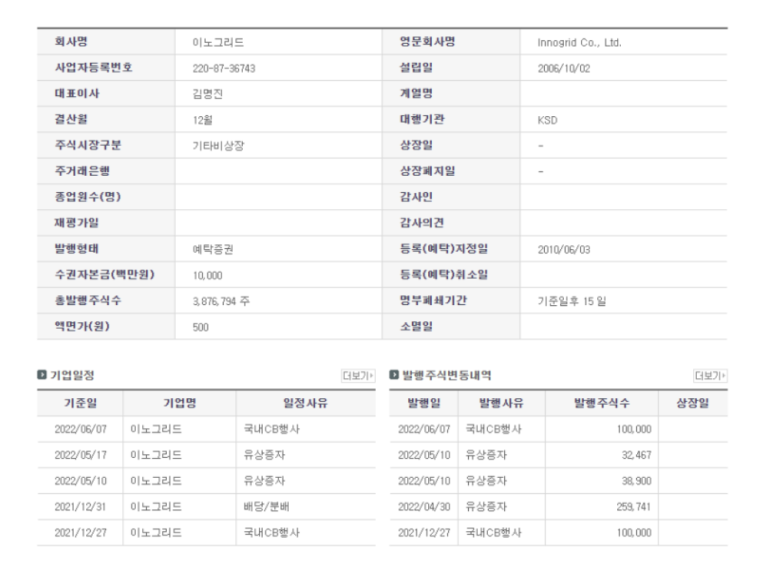Click issuance type value 예탁증권
Image resolution: width=773 pixels, height=584 pixels.
(212, 249)
